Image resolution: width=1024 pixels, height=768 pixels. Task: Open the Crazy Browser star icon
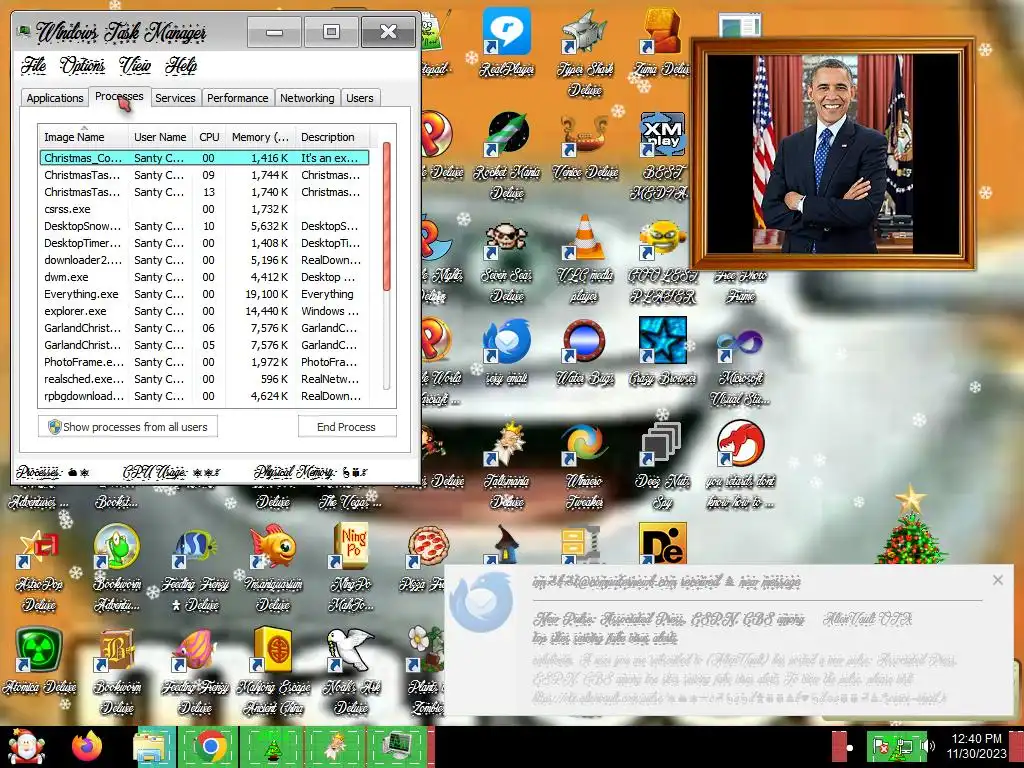pyautogui.click(x=662, y=351)
